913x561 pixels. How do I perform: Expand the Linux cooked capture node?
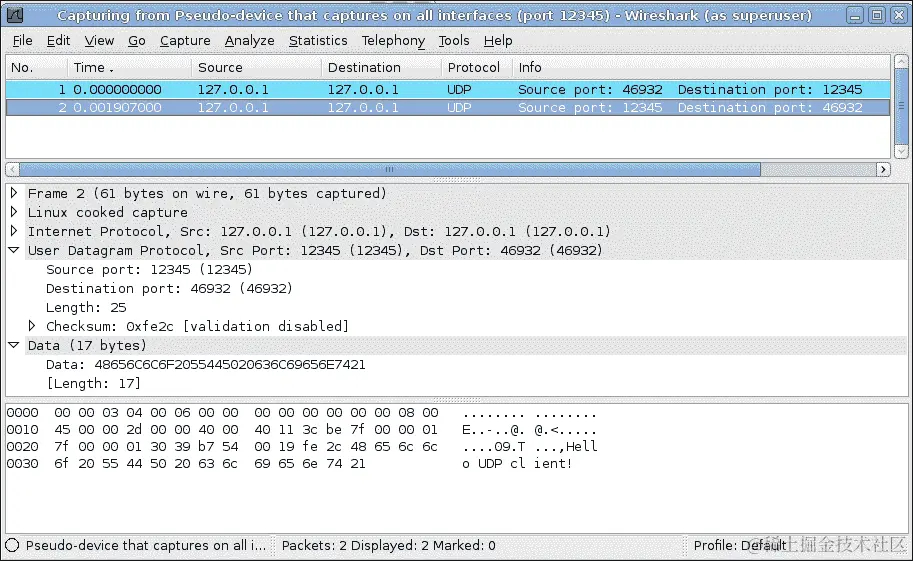click(14, 211)
